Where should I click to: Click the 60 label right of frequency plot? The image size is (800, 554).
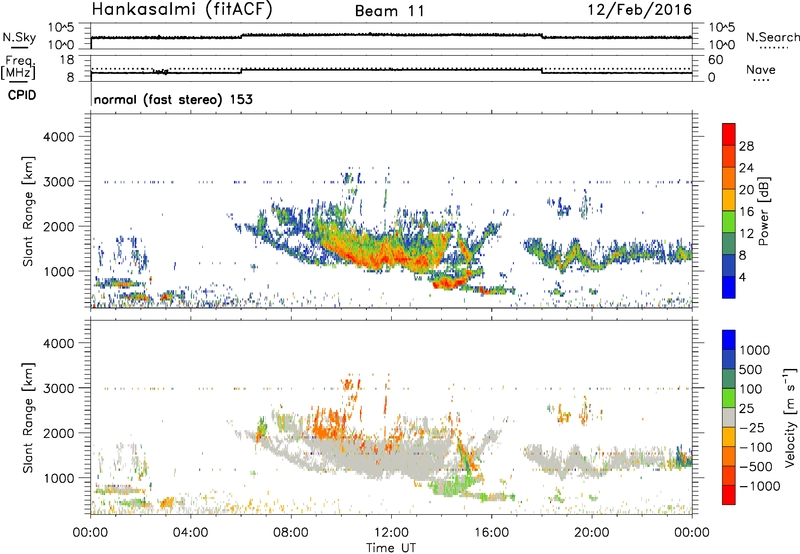pos(715,60)
